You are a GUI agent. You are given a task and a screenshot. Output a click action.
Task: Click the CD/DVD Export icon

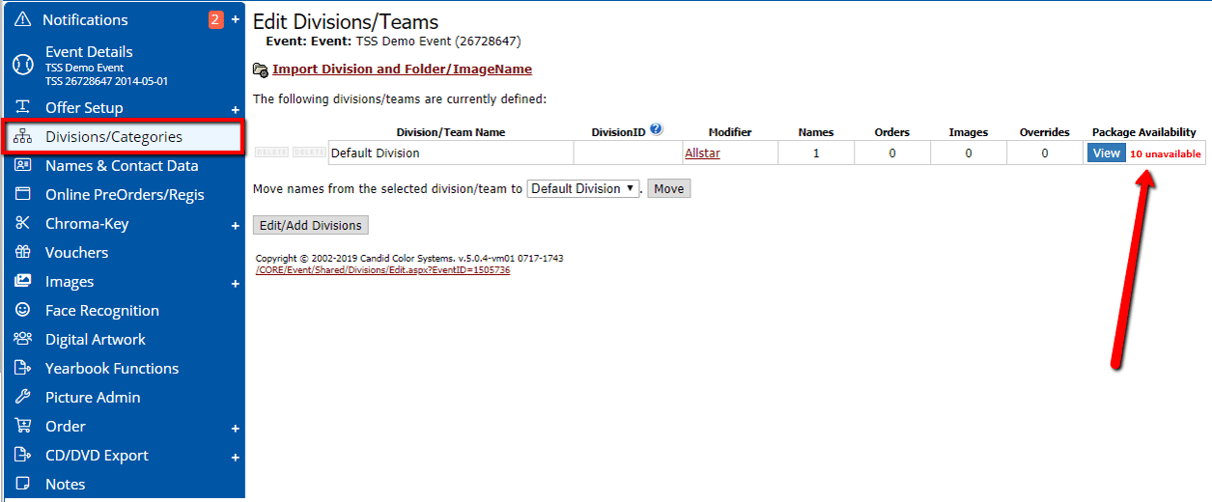tap(23, 456)
